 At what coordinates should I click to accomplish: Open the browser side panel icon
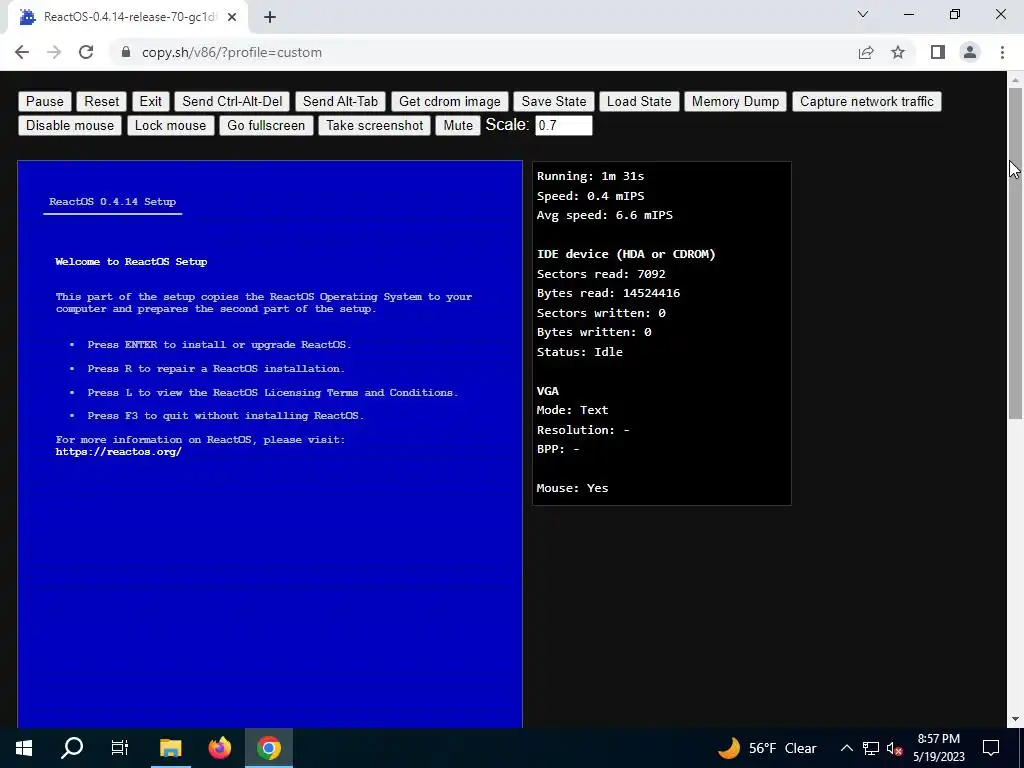click(x=938, y=52)
